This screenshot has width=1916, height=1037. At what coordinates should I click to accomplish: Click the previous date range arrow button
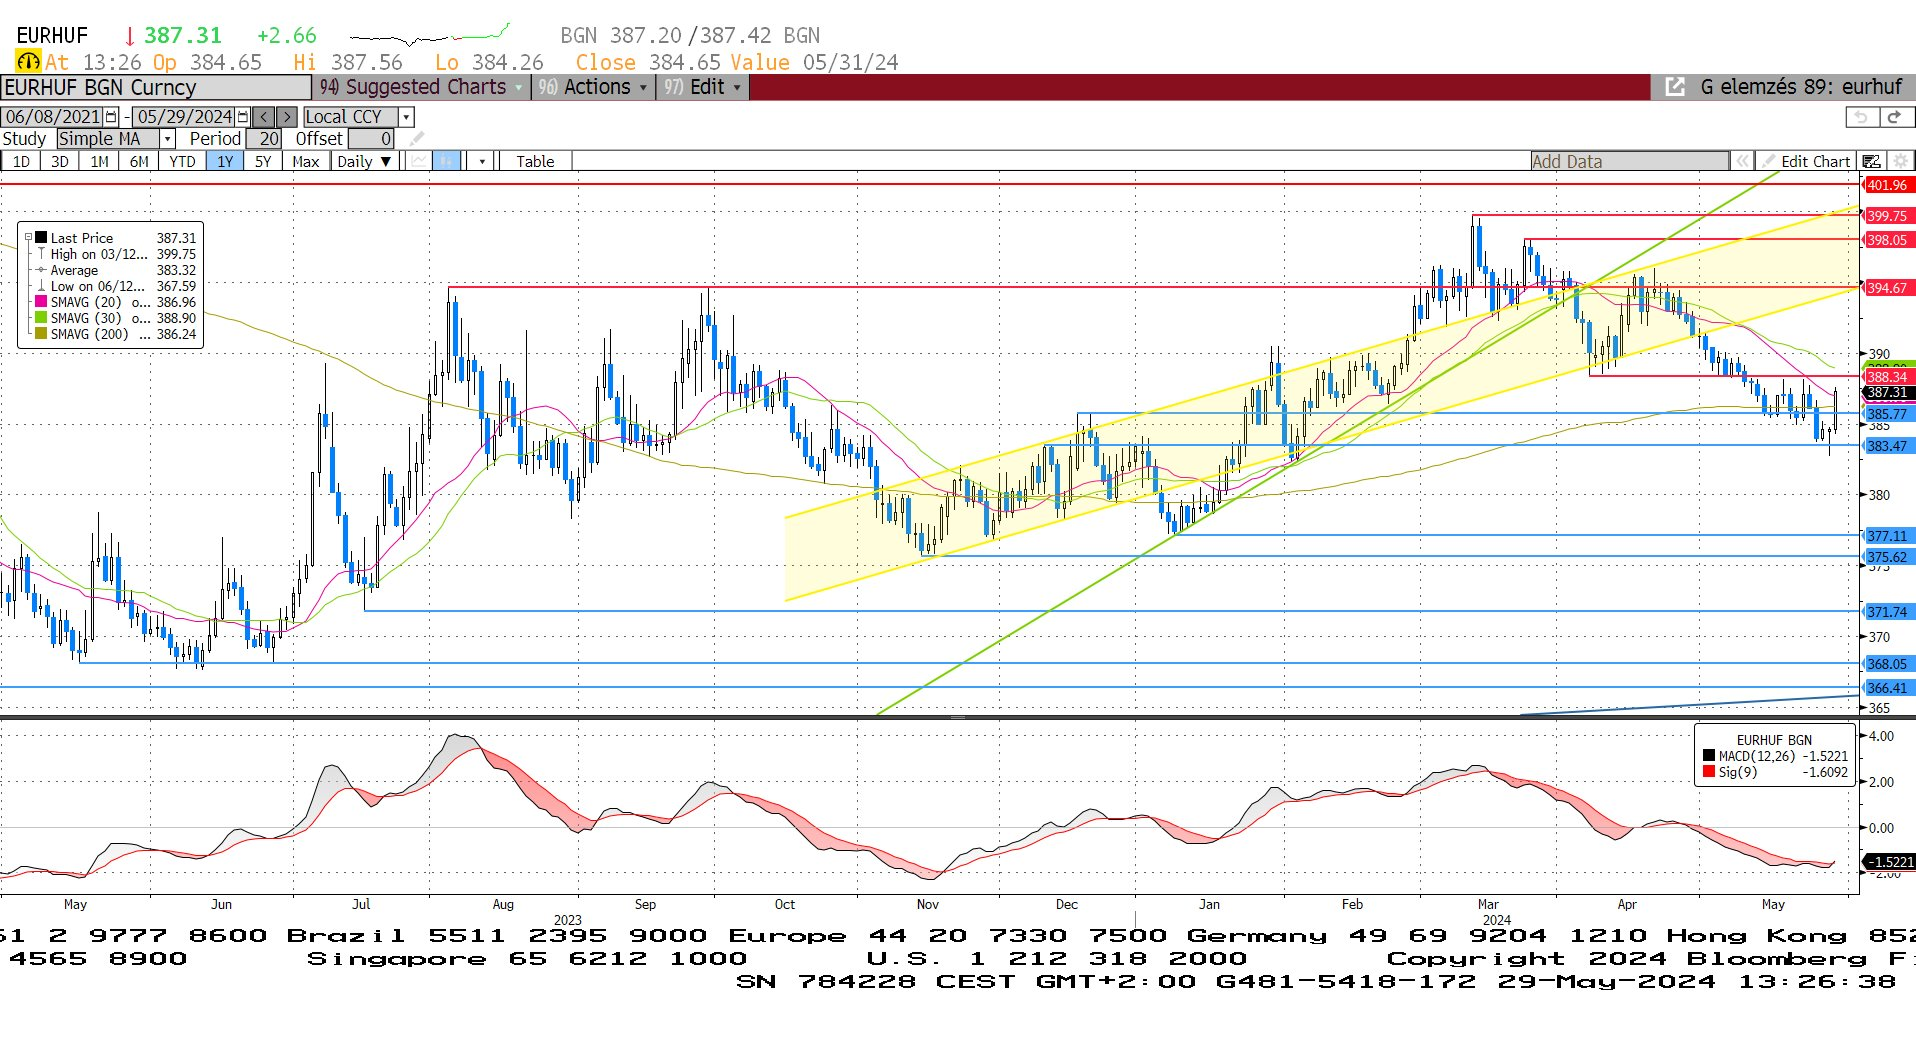[x=263, y=117]
